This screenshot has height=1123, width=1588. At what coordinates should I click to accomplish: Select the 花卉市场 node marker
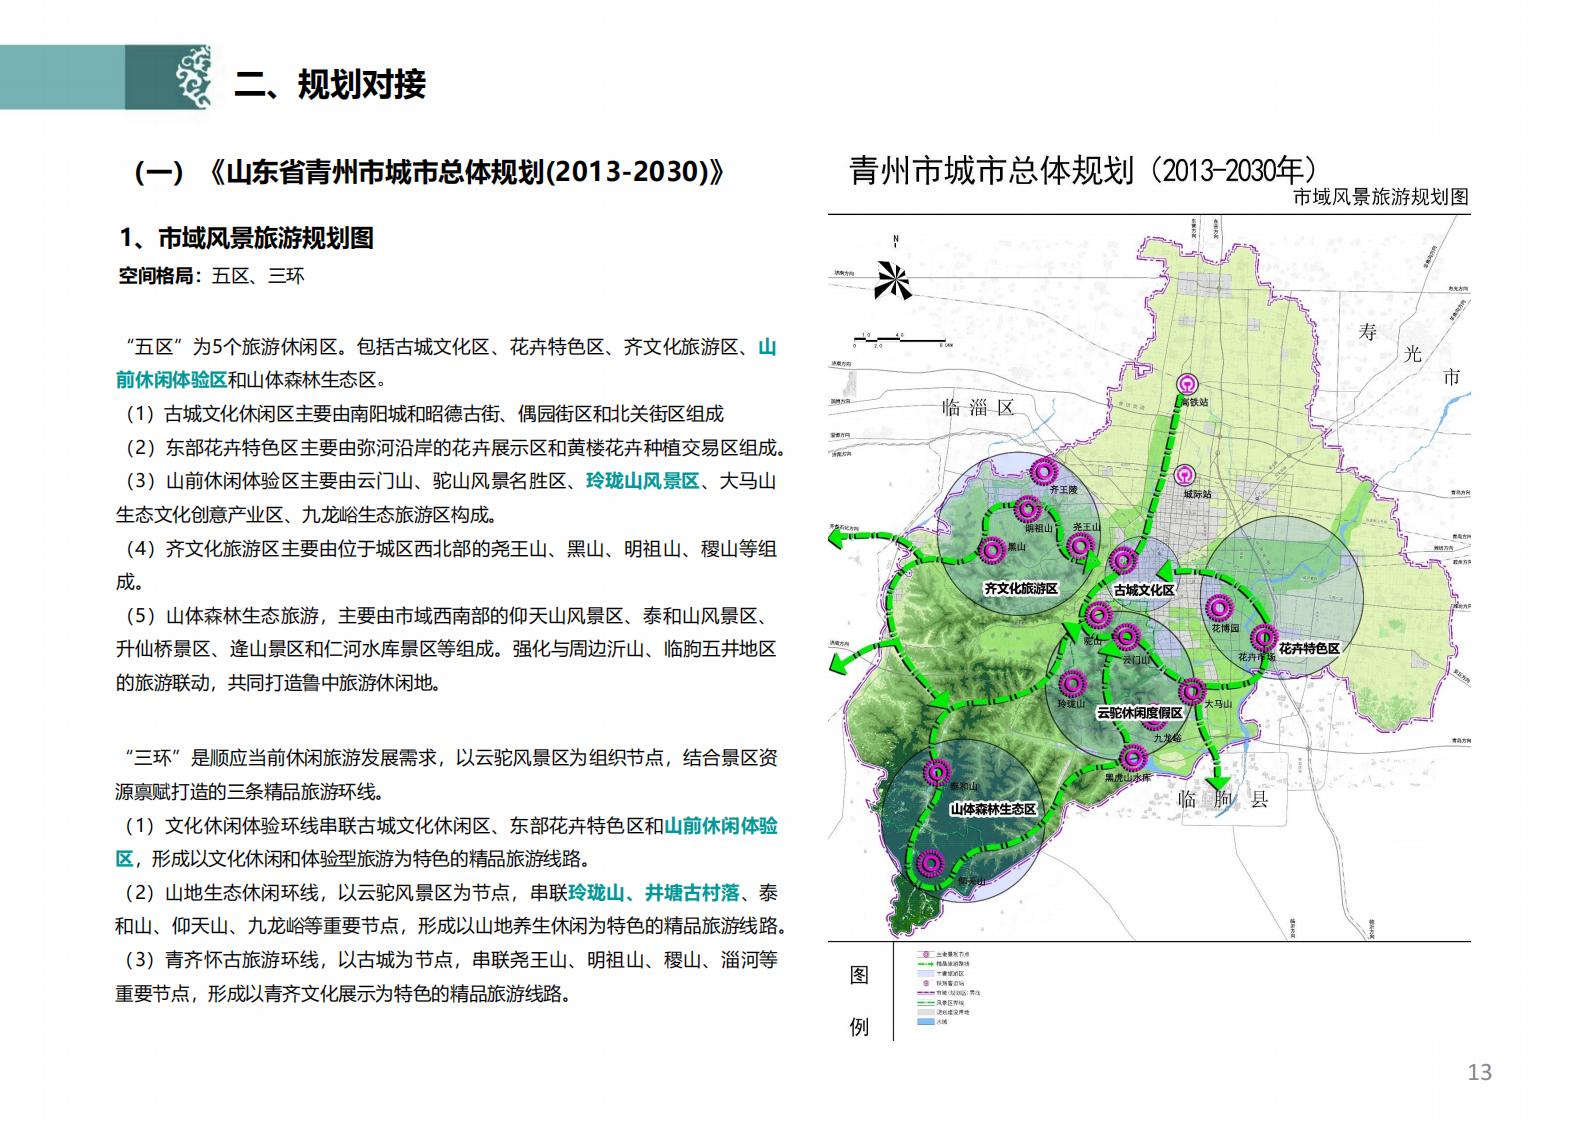(1265, 636)
